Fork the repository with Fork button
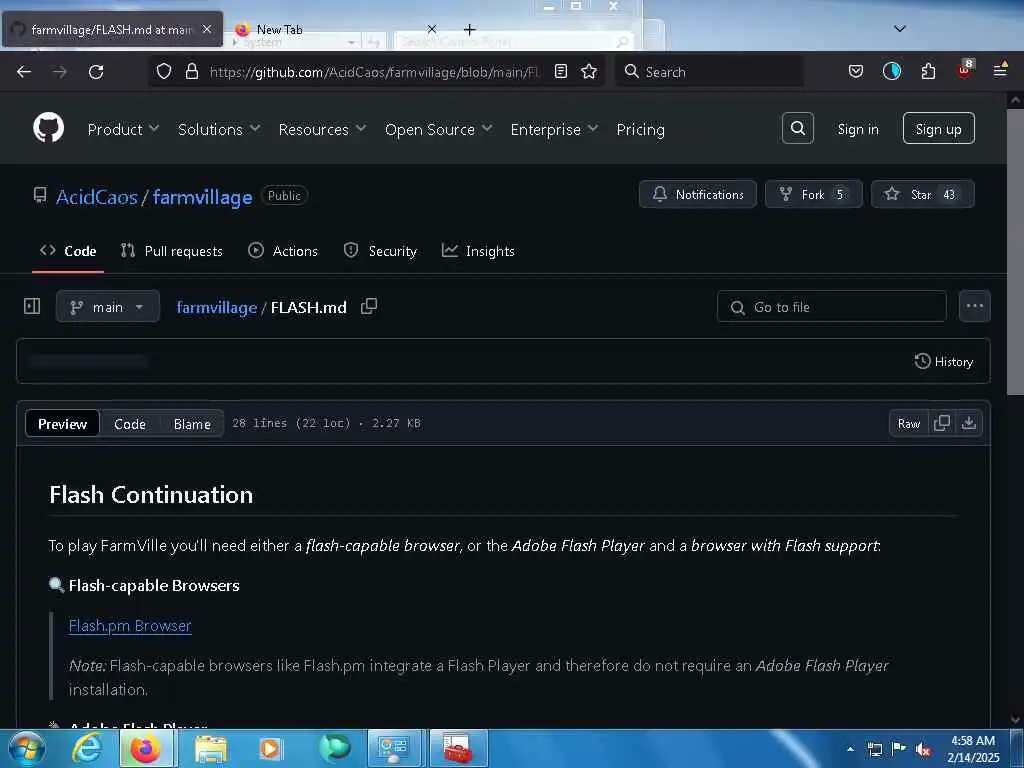The width and height of the screenshot is (1024, 768). pos(814,194)
